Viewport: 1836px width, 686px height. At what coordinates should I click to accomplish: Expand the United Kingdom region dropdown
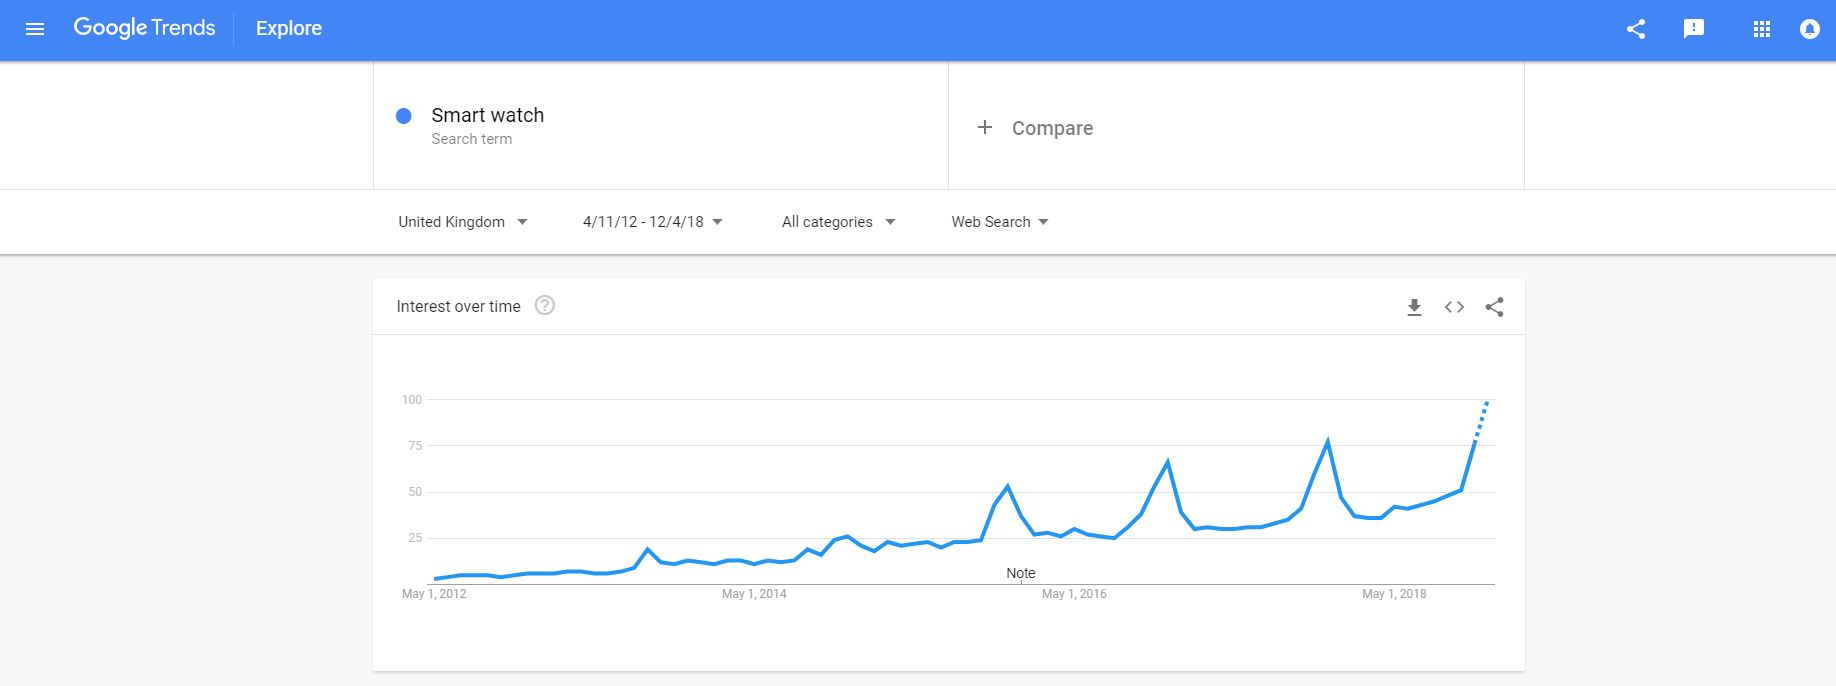coord(462,222)
